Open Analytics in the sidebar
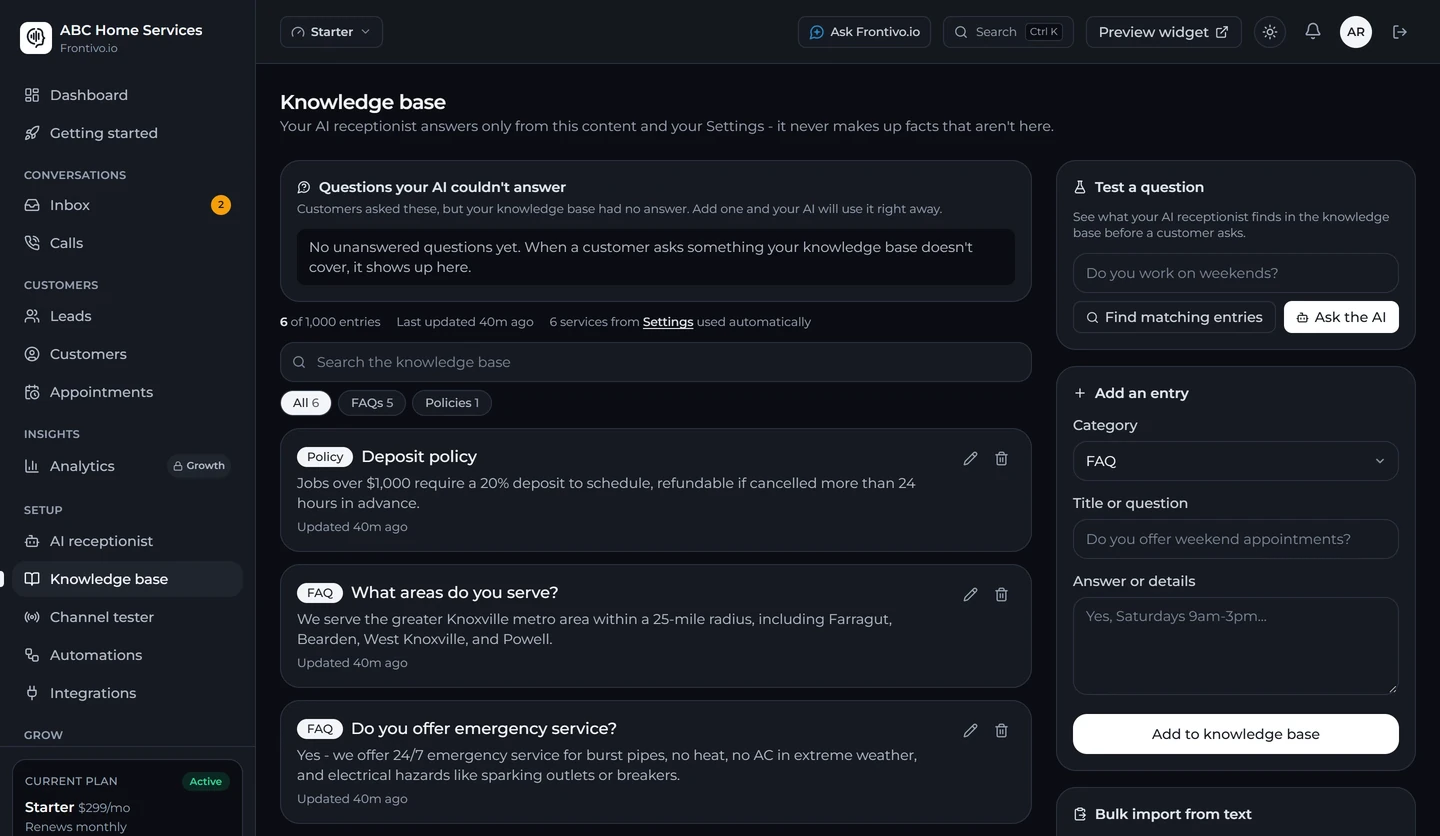The width and height of the screenshot is (1440, 836). [x=127, y=466]
